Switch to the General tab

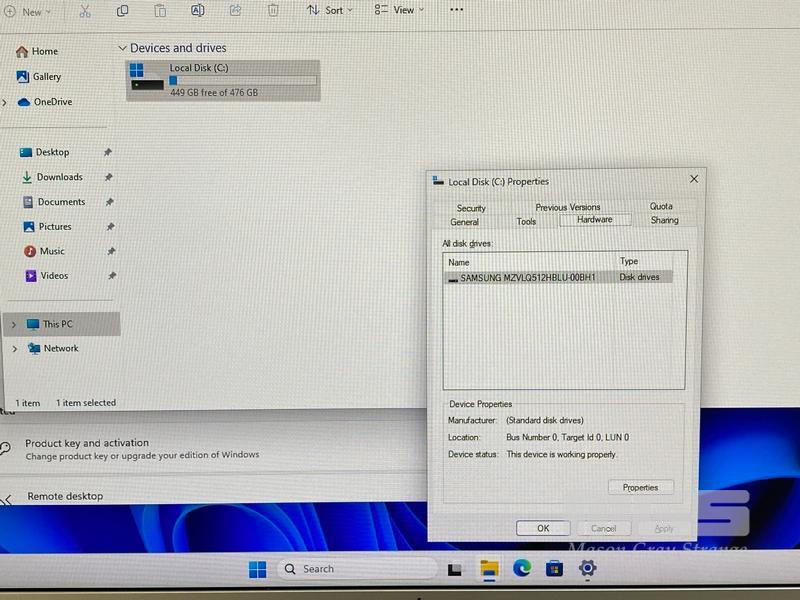[464, 222]
